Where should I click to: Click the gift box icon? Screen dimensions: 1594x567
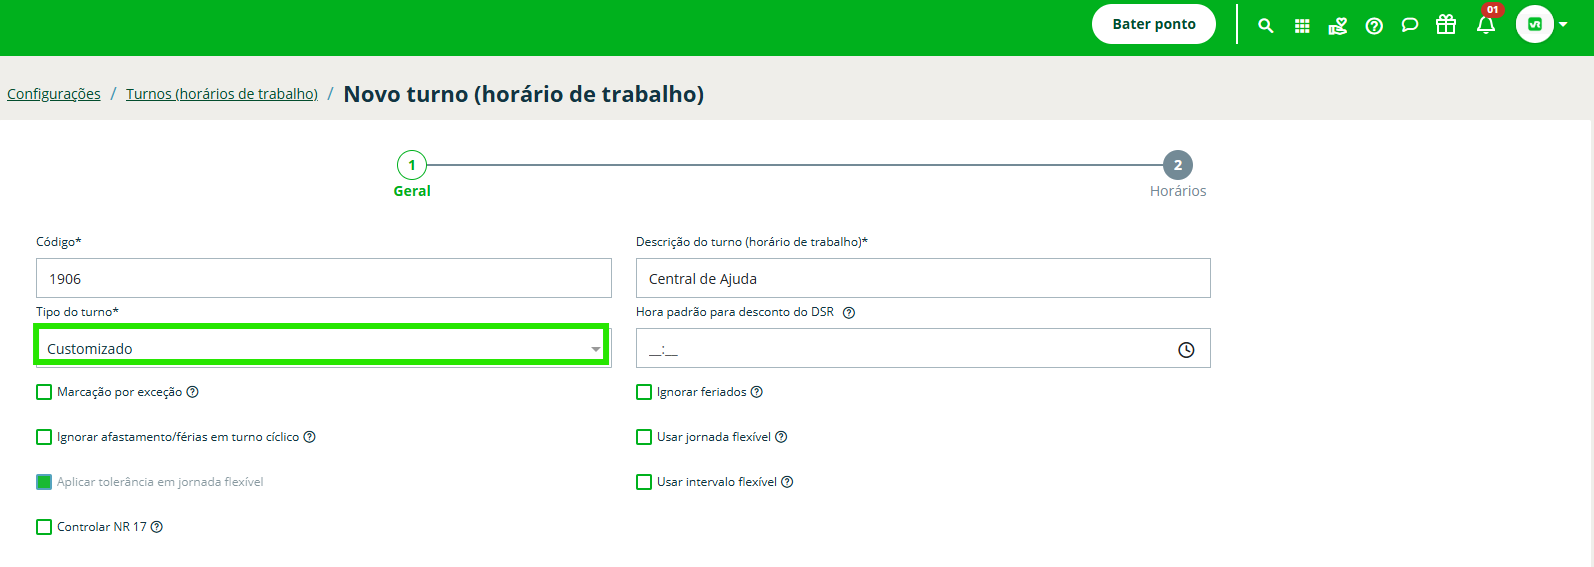coord(1446,24)
